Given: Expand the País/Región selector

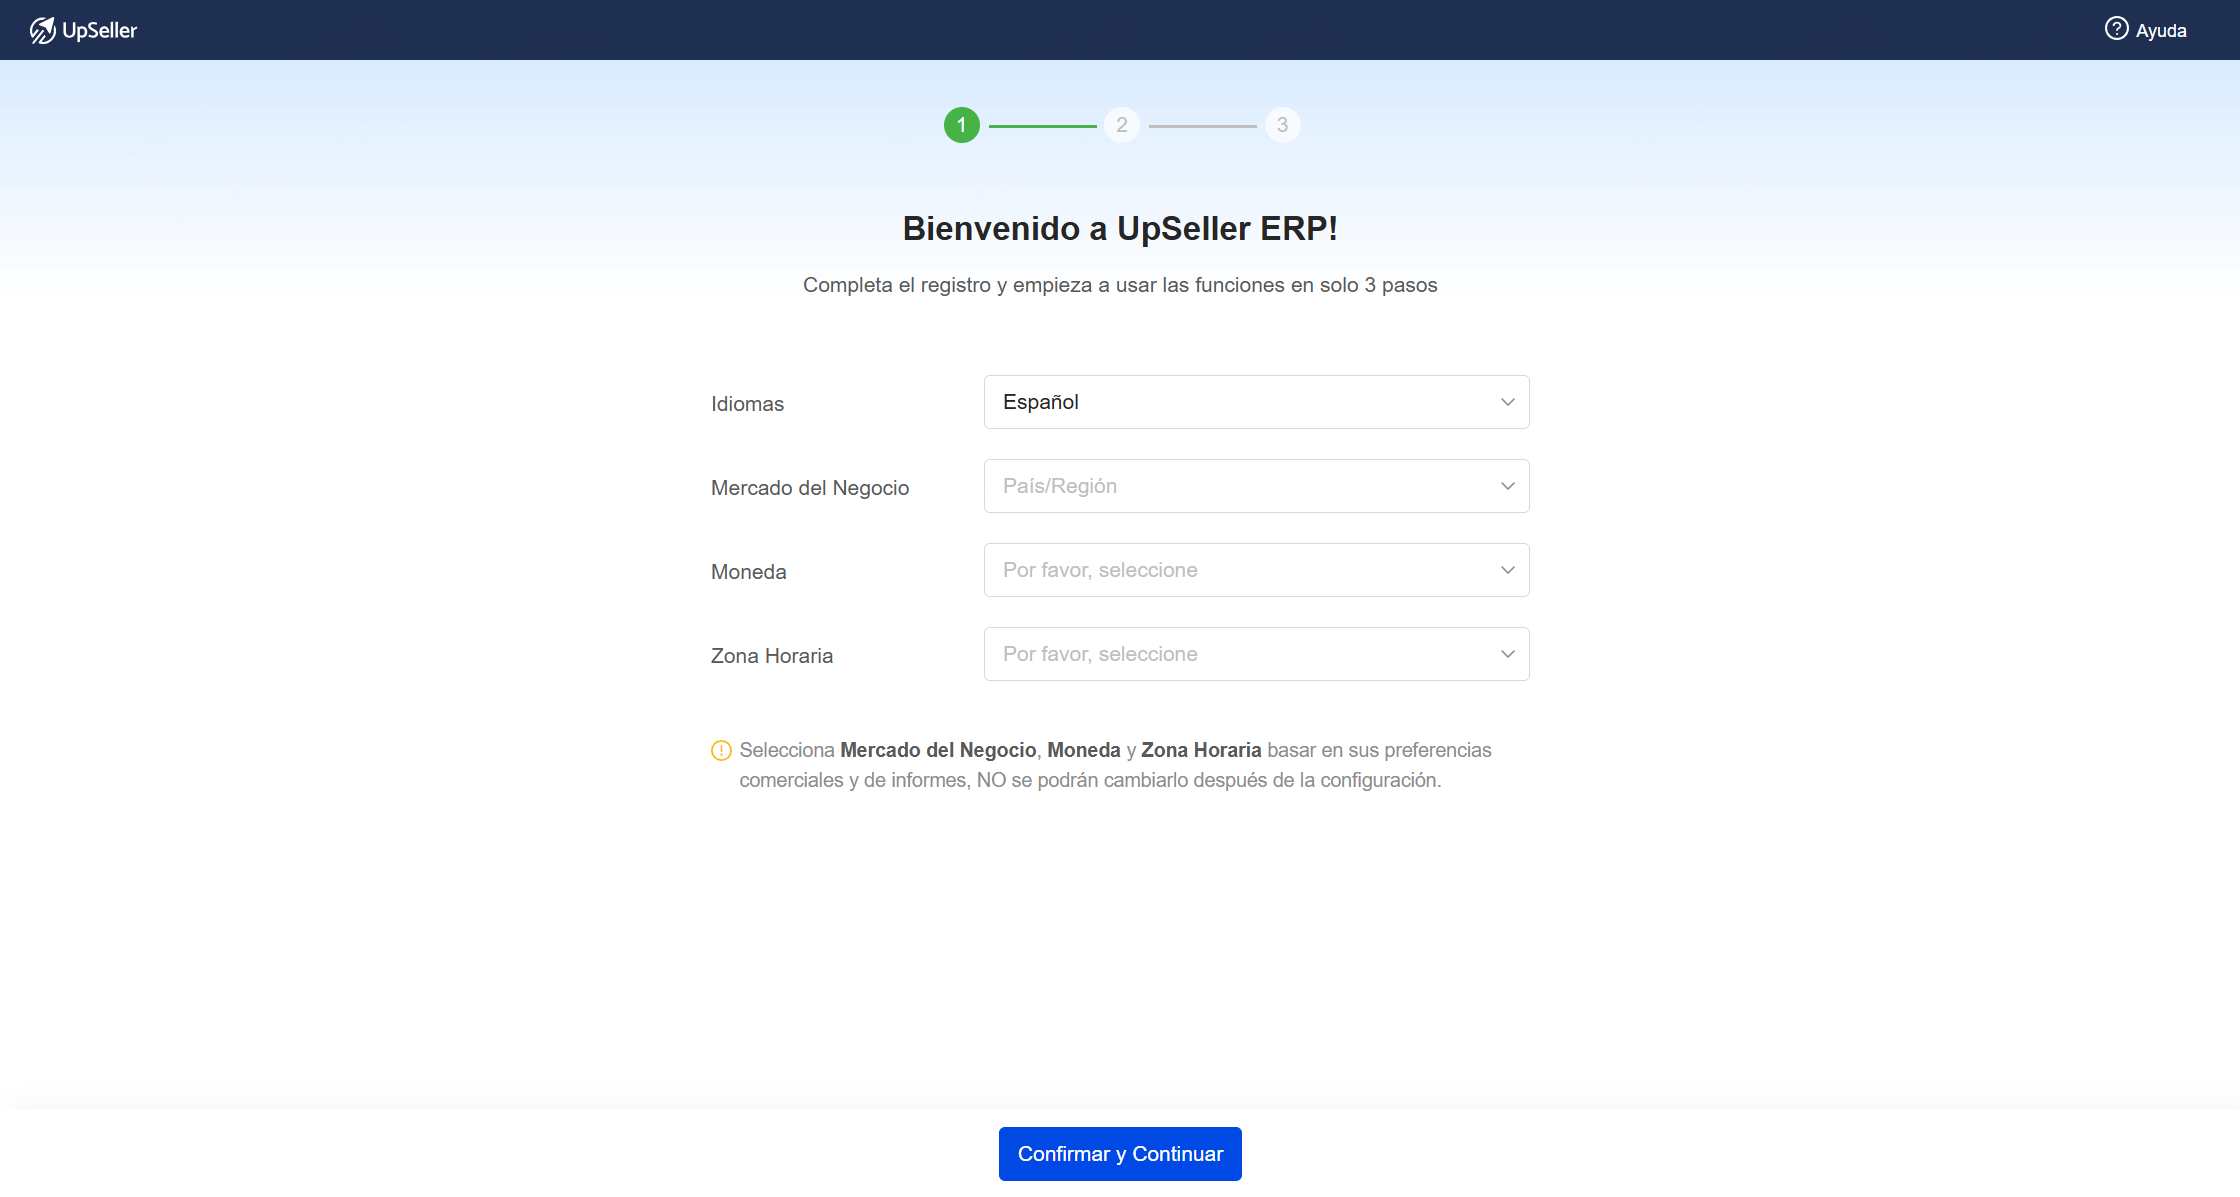Looking at the screenshot, I should coord(1256,486).
